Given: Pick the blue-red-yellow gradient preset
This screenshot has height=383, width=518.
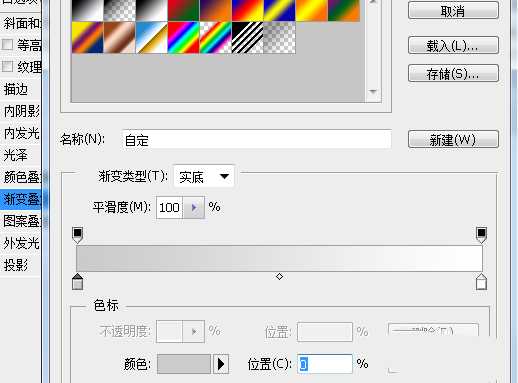Looking at the screenshot, I should pyautogui.click(x=247, y=10).
